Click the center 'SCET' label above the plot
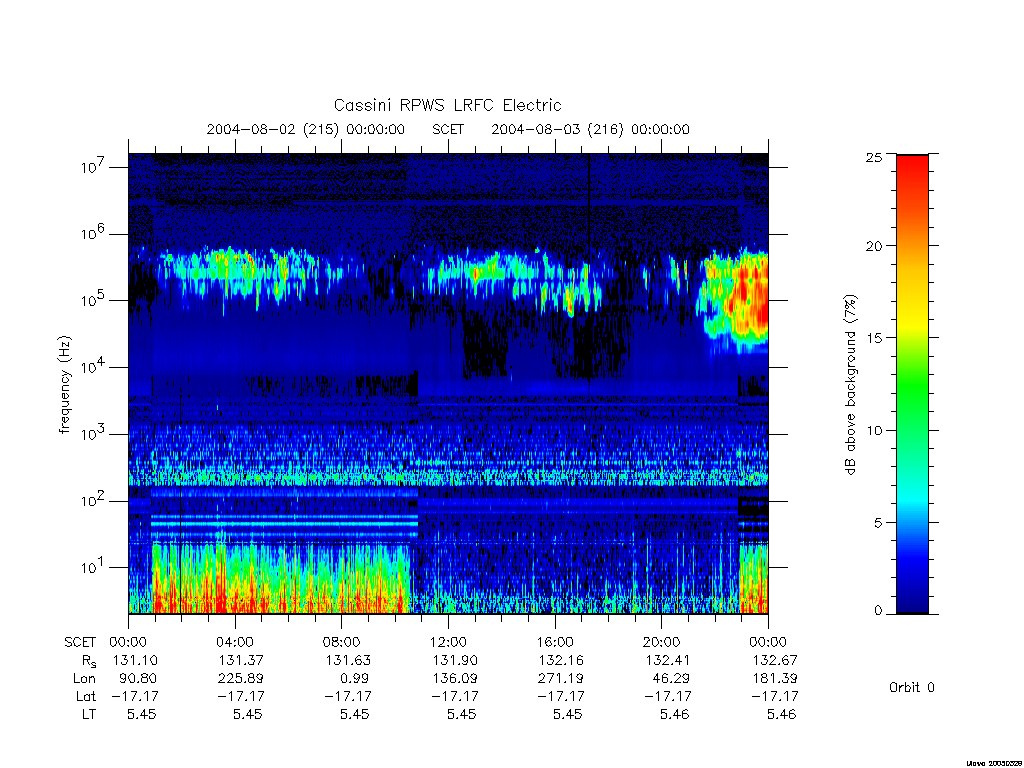The height and width of the screenshot is (768, 1024). point(448,129)
